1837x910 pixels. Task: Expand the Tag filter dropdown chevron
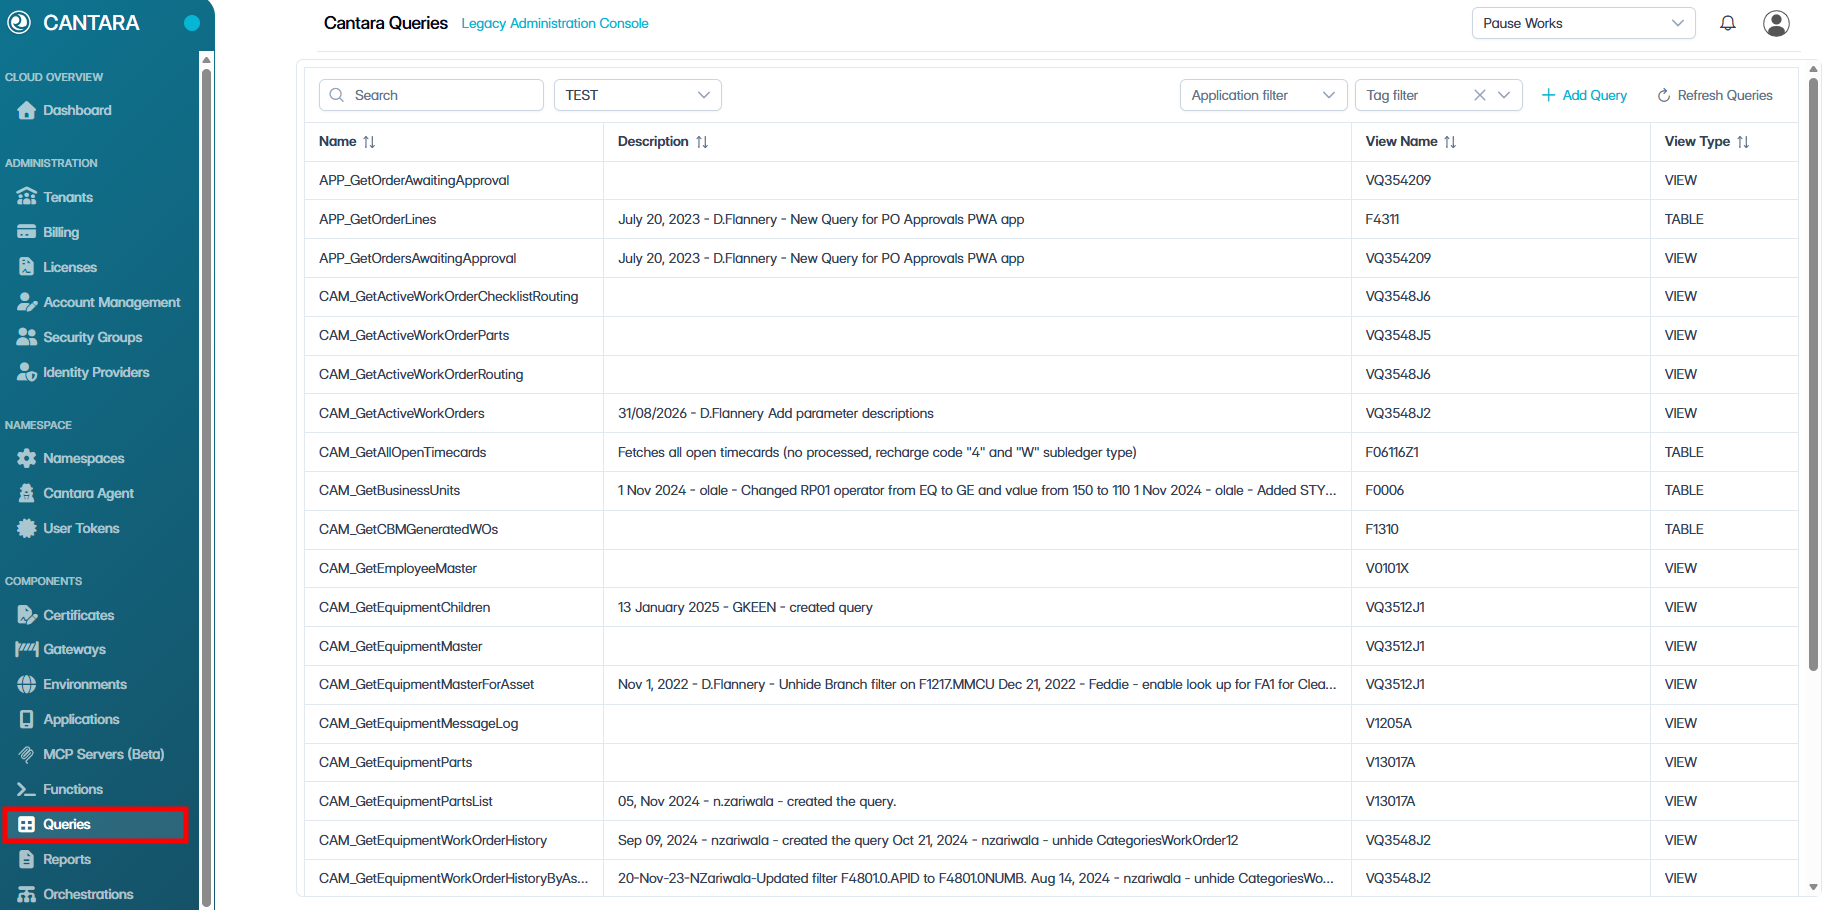coord(1504,95)
